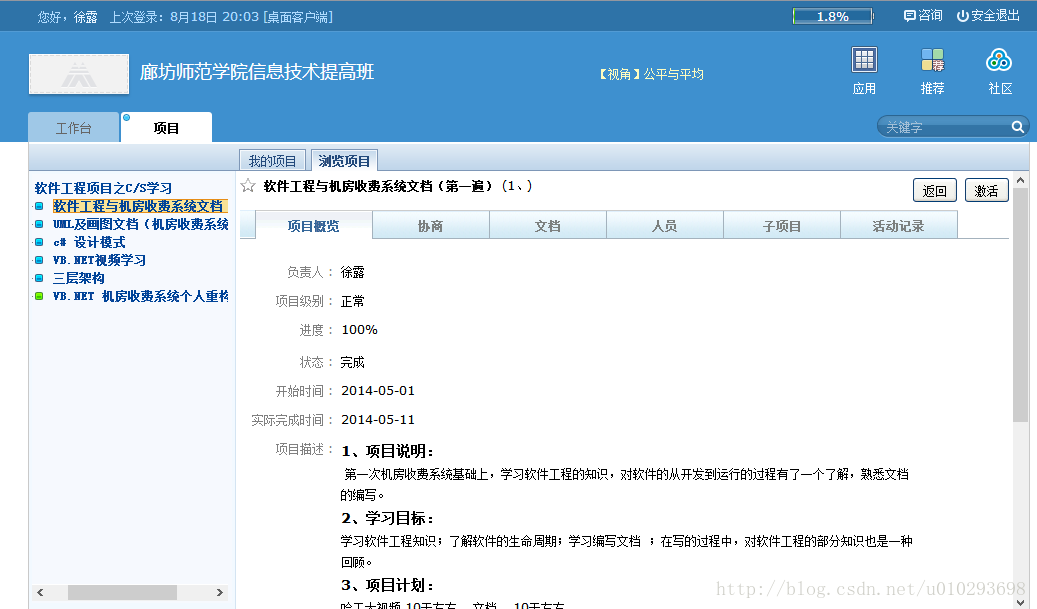
Task: Click bullet icon beside VB.NET视频学习
Action: coord(39,260)
